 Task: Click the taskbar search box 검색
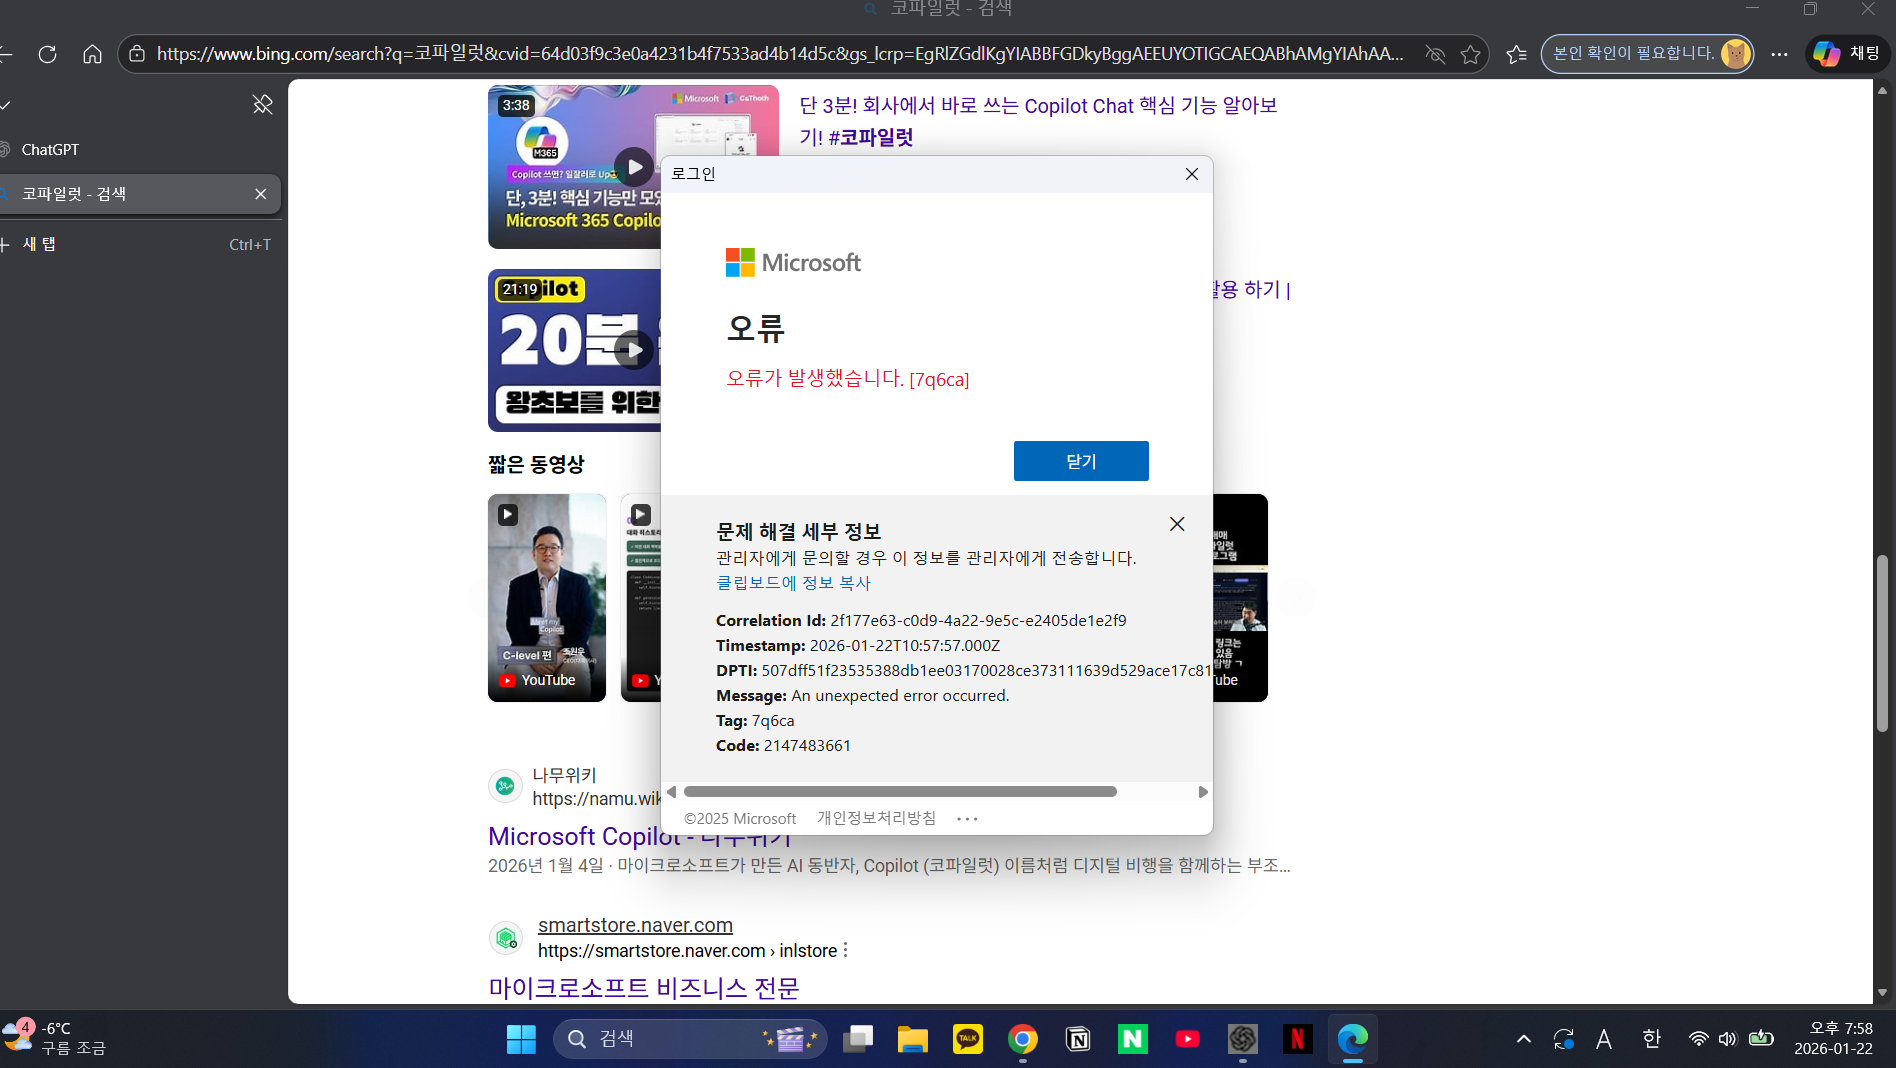pos(690,1039)
